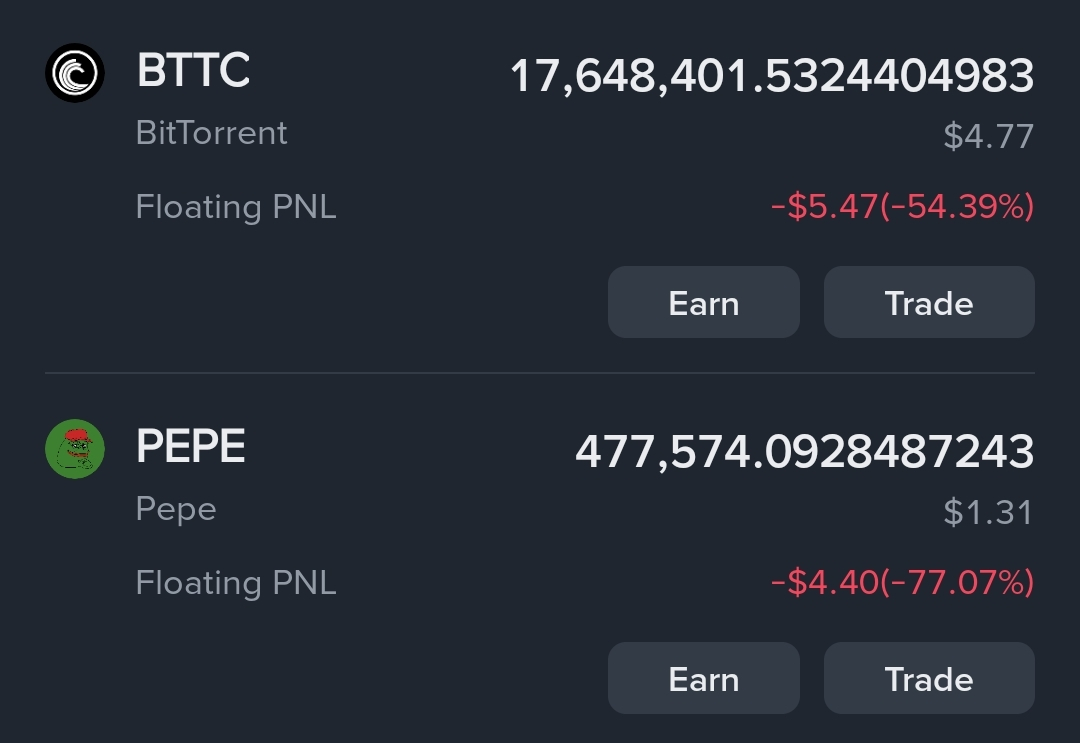Tap the $1.31 PEPE fiat value
The height and width of the screenshot is (743, 1080).
point(988,512)
